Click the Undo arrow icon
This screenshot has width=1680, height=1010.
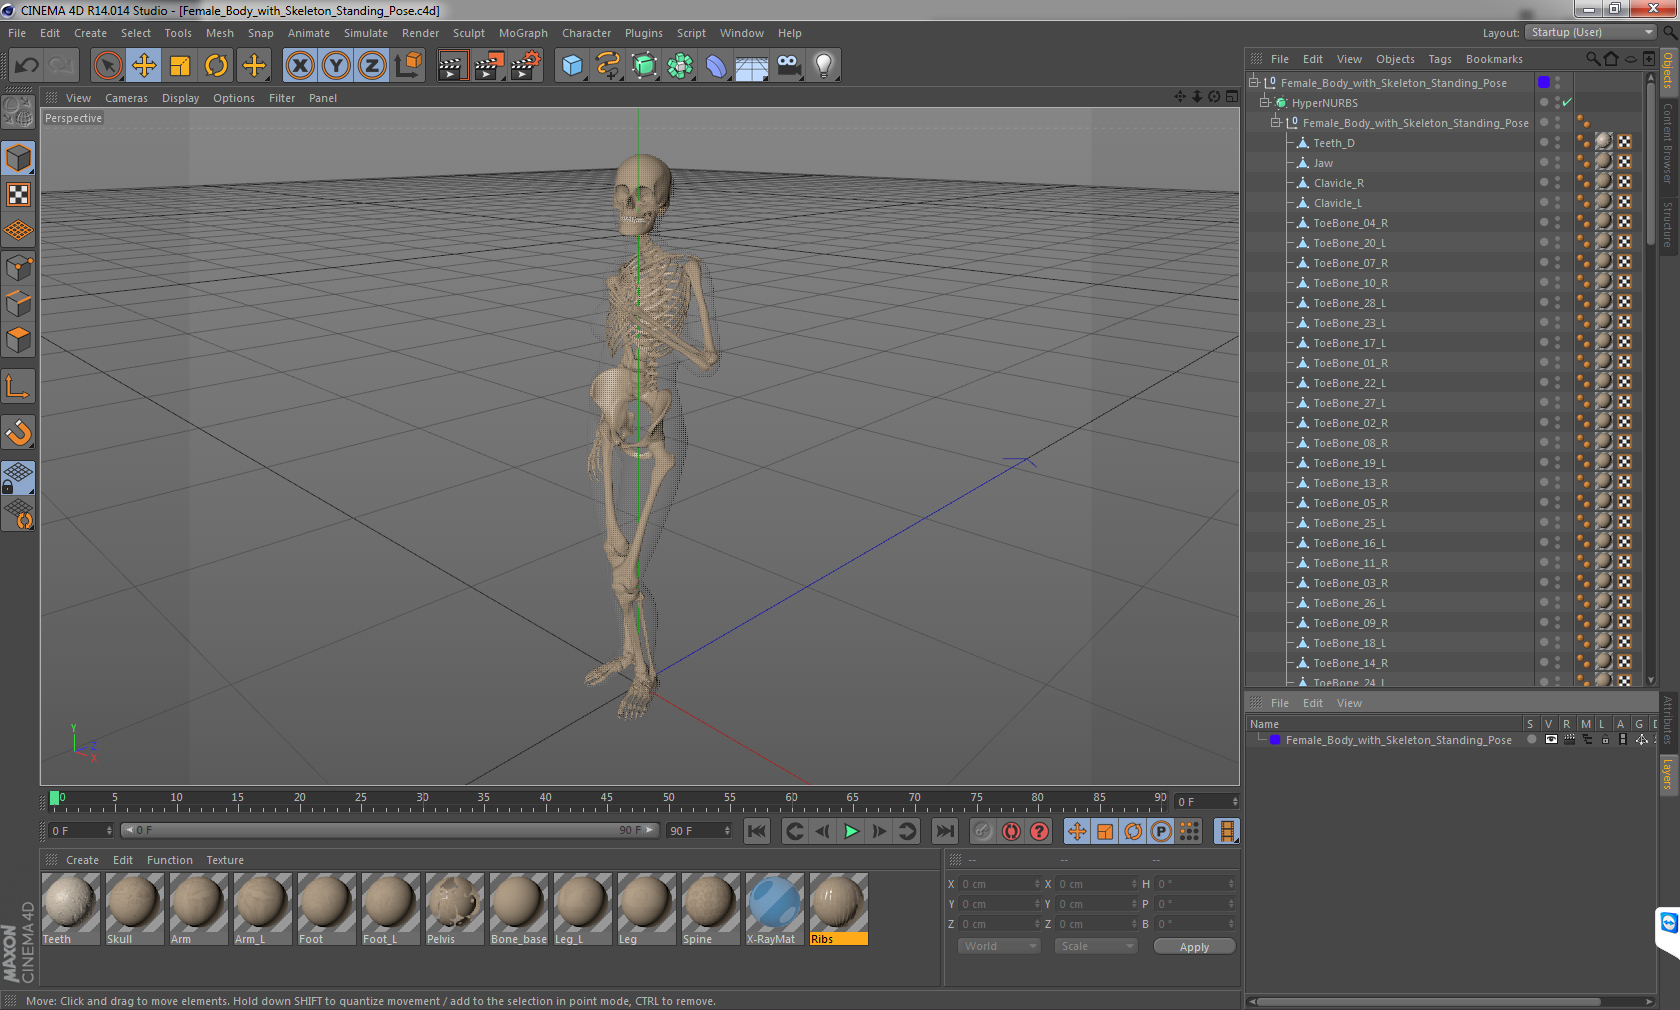coord(27,66)
